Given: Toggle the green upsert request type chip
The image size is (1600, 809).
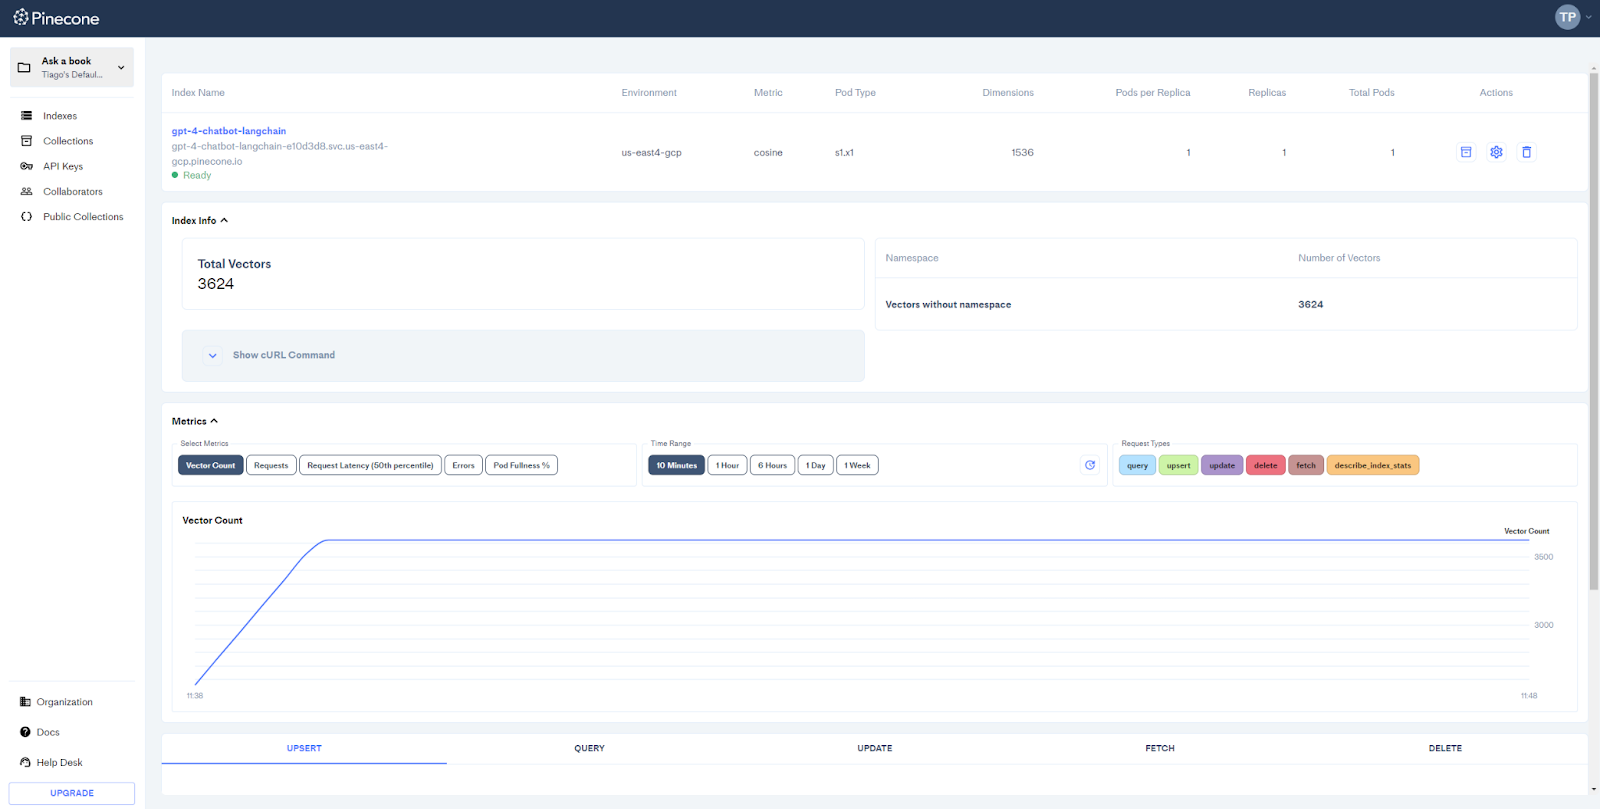Looking at the screenshot, I should [1179, 465].
